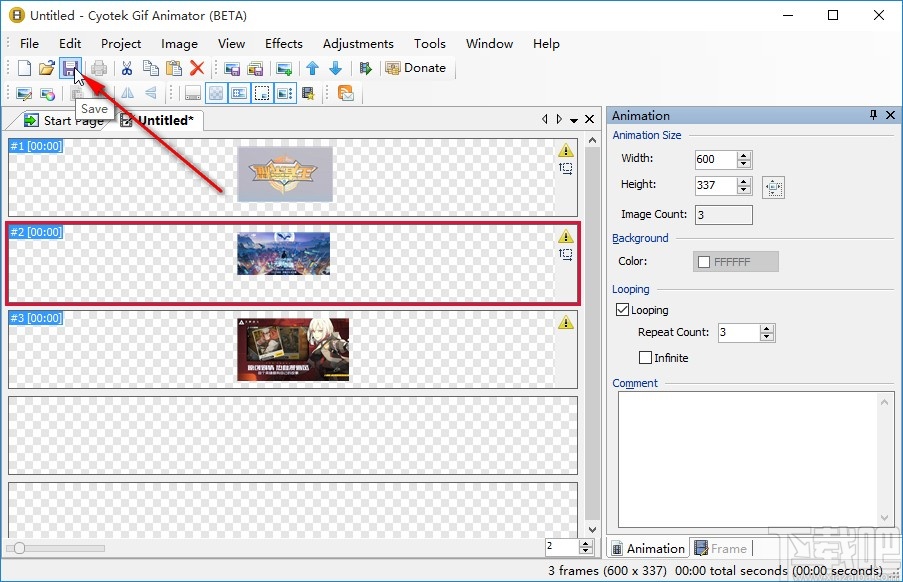Move frame up with blue arrow

(x=313, y=68)
